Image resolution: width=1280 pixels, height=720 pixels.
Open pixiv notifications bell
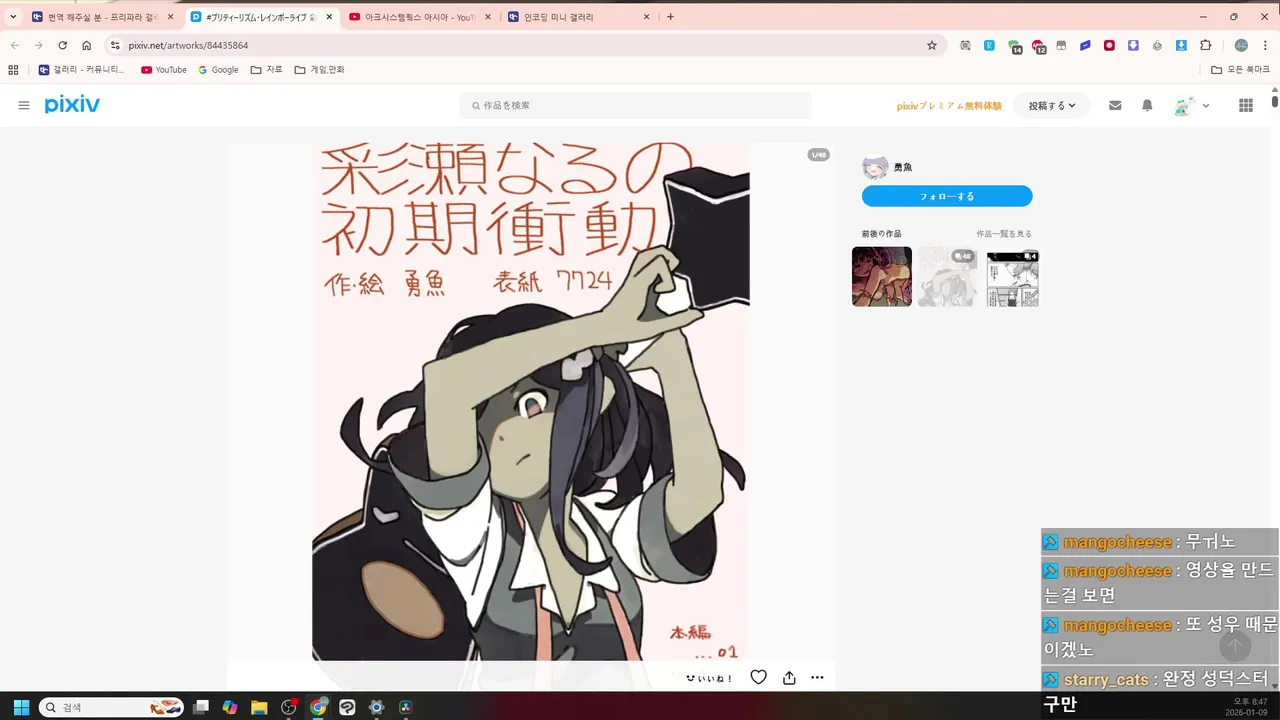click(x=1147, y=105)
